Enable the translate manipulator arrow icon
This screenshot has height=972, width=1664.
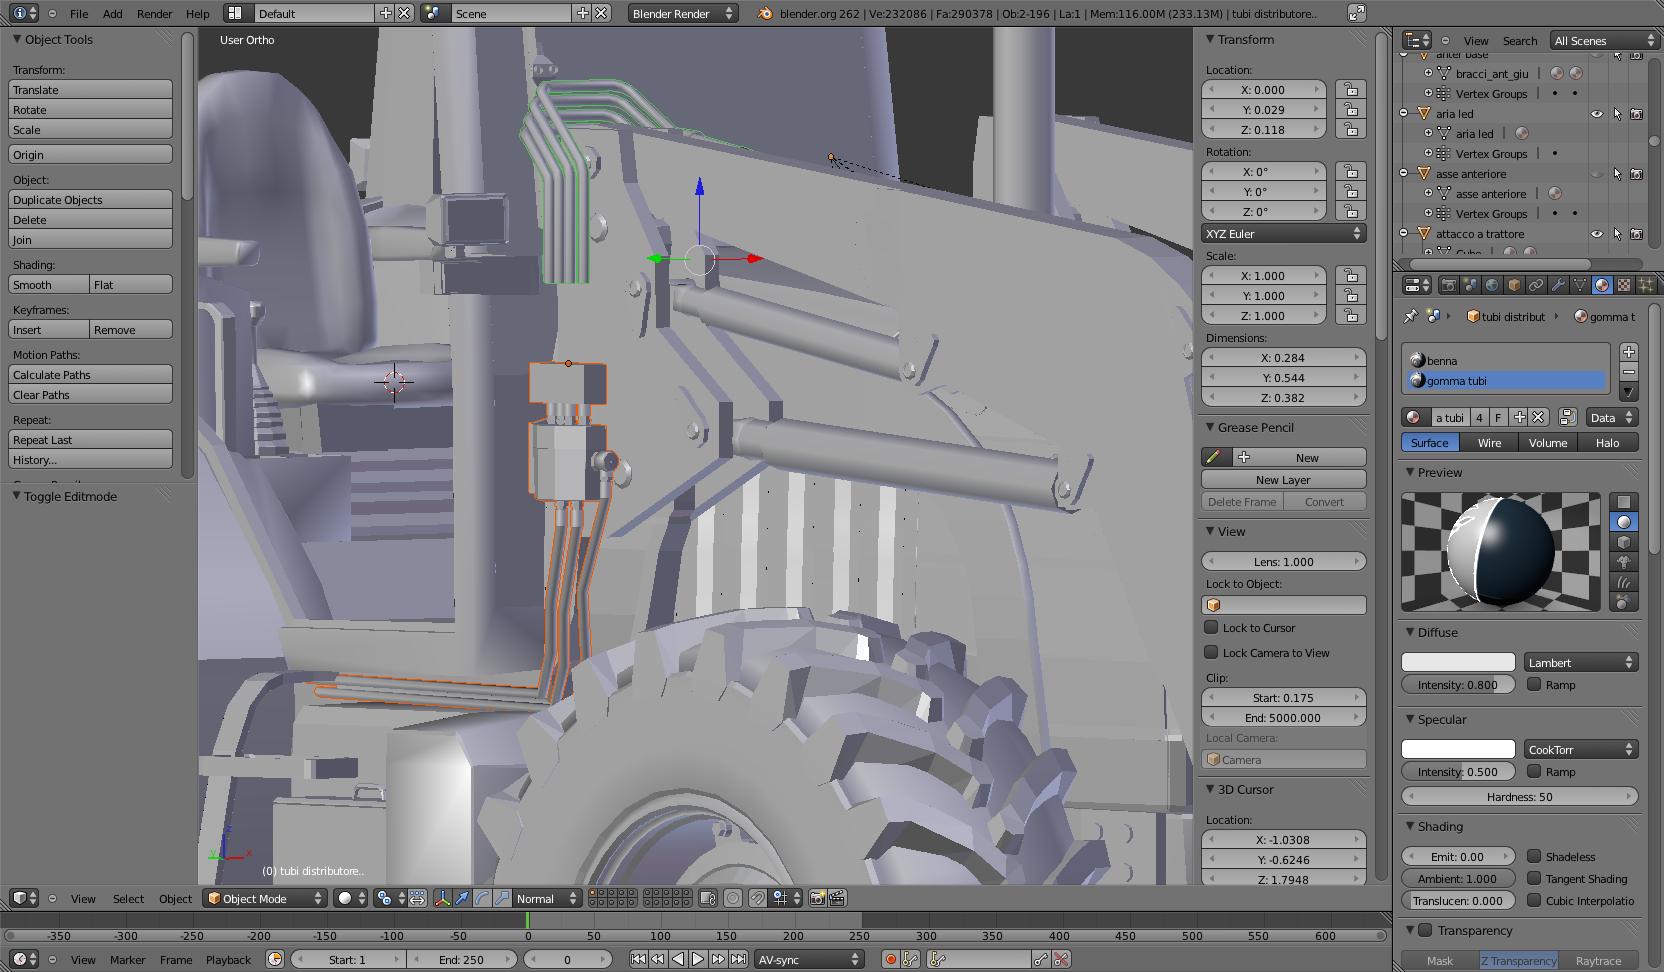click(x=462, y=898)
